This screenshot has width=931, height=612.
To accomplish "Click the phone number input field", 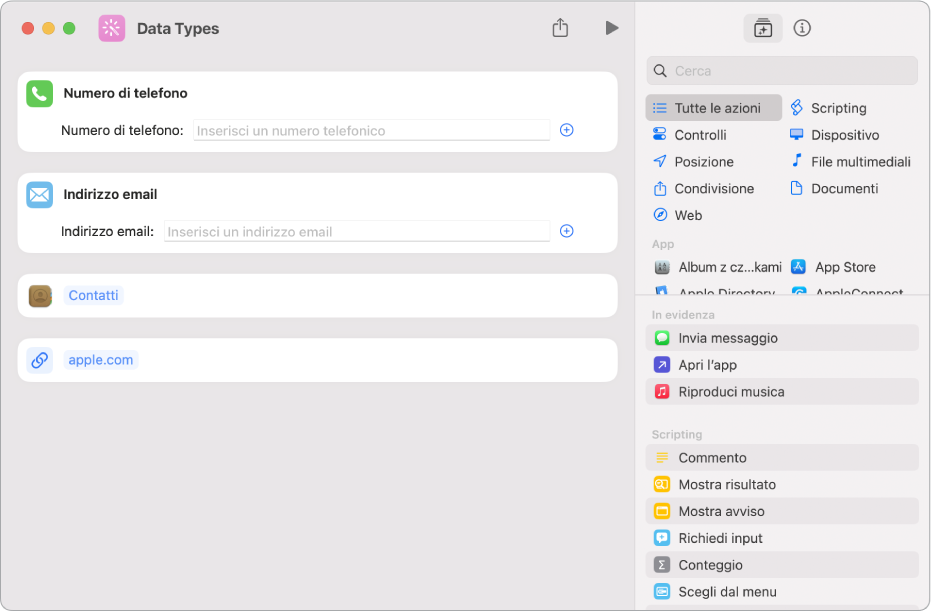I will (x=371, y=130).
